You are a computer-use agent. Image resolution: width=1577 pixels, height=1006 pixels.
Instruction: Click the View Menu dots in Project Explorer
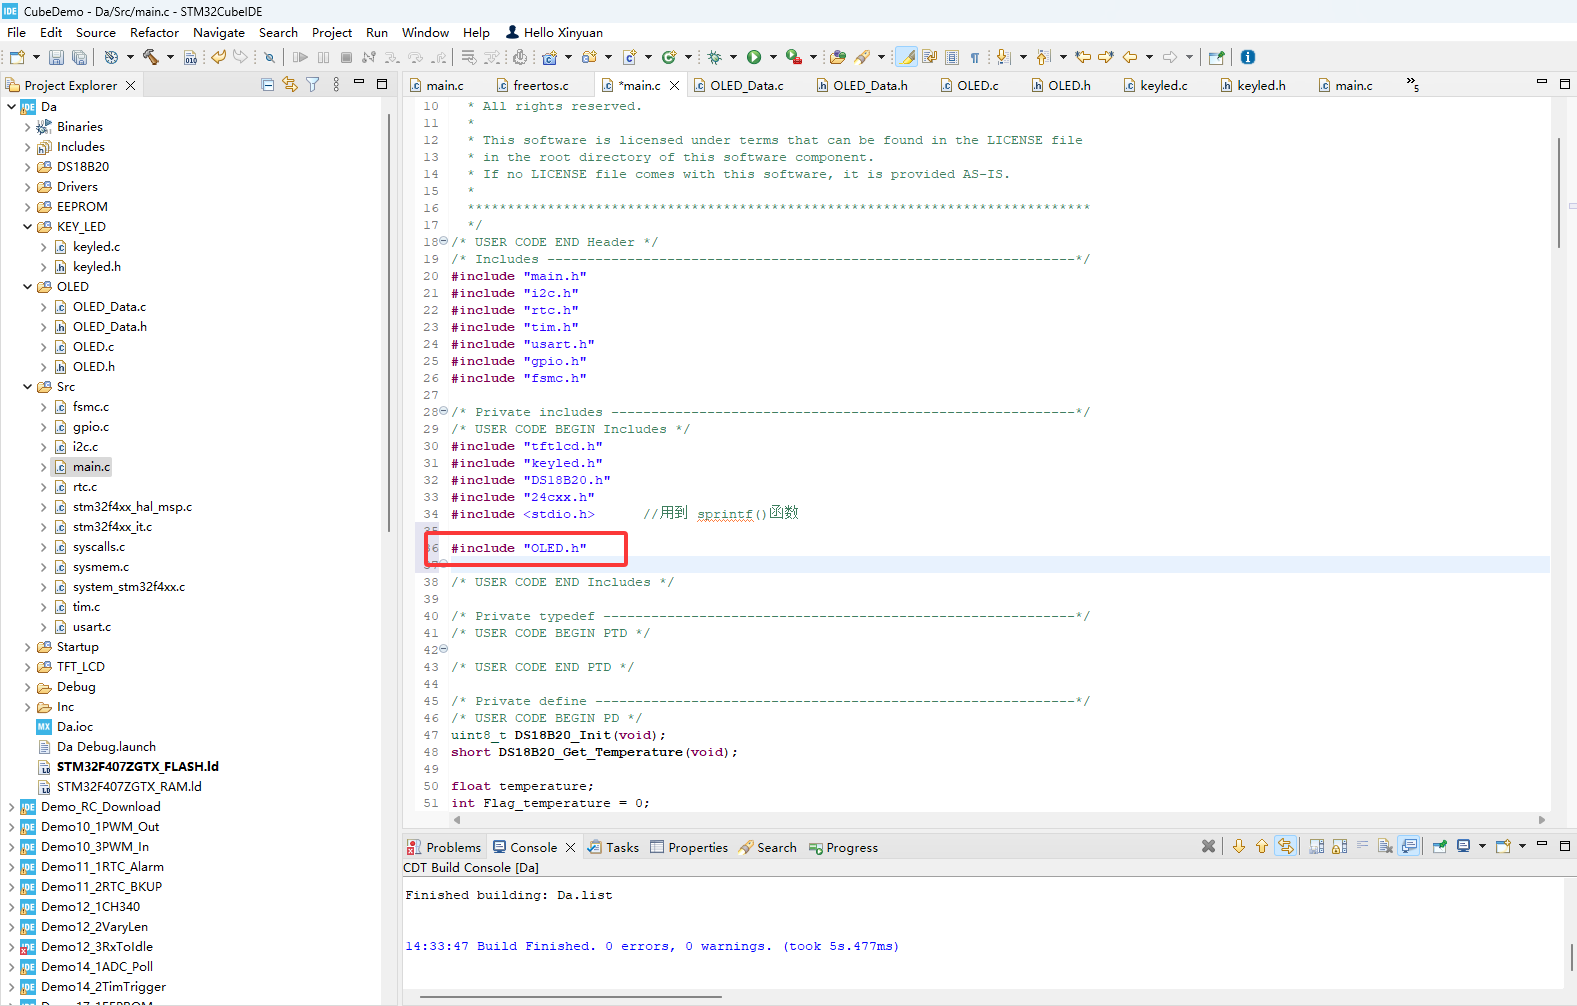336,85
